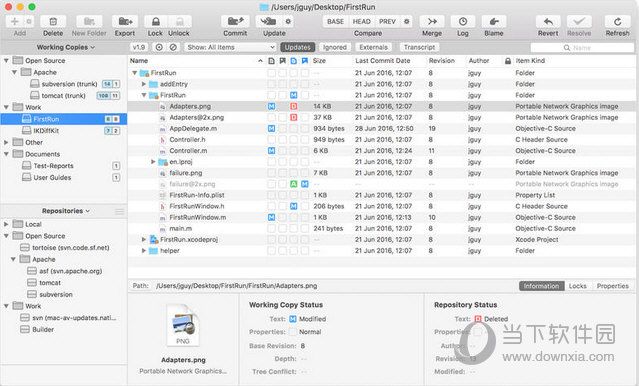The height and width of the screenshot is (386, 639).
Task: Click the M status box for Adapters.png
Action: [271, 106]
